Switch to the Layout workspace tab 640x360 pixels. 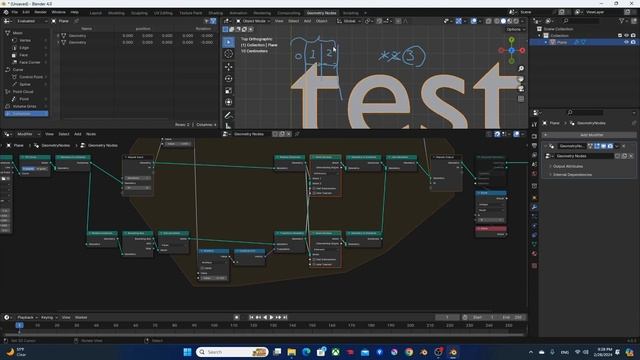(x=96, y=13)
